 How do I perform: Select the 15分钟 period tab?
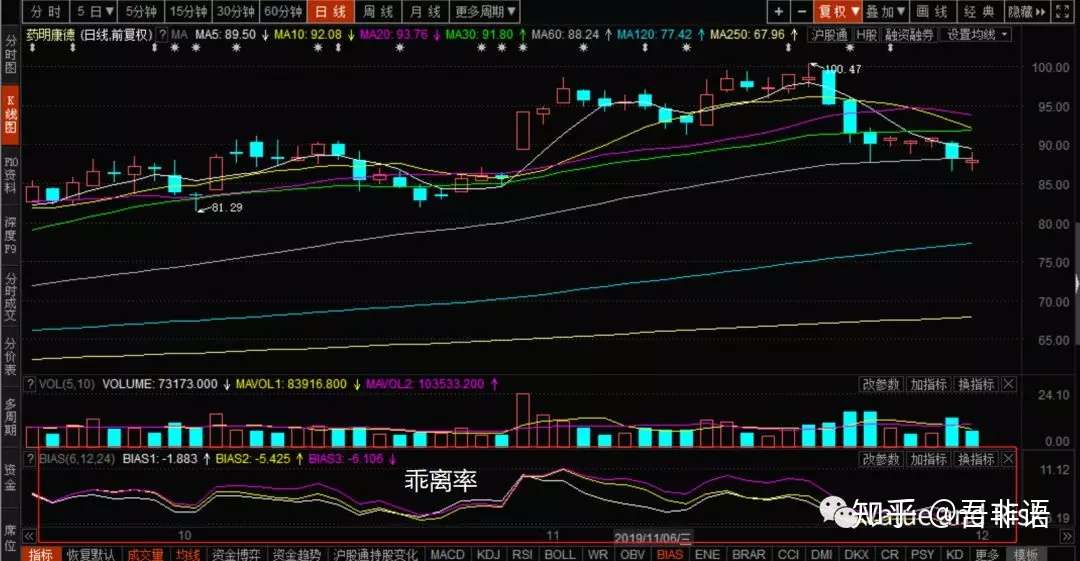tap(189, 11)
